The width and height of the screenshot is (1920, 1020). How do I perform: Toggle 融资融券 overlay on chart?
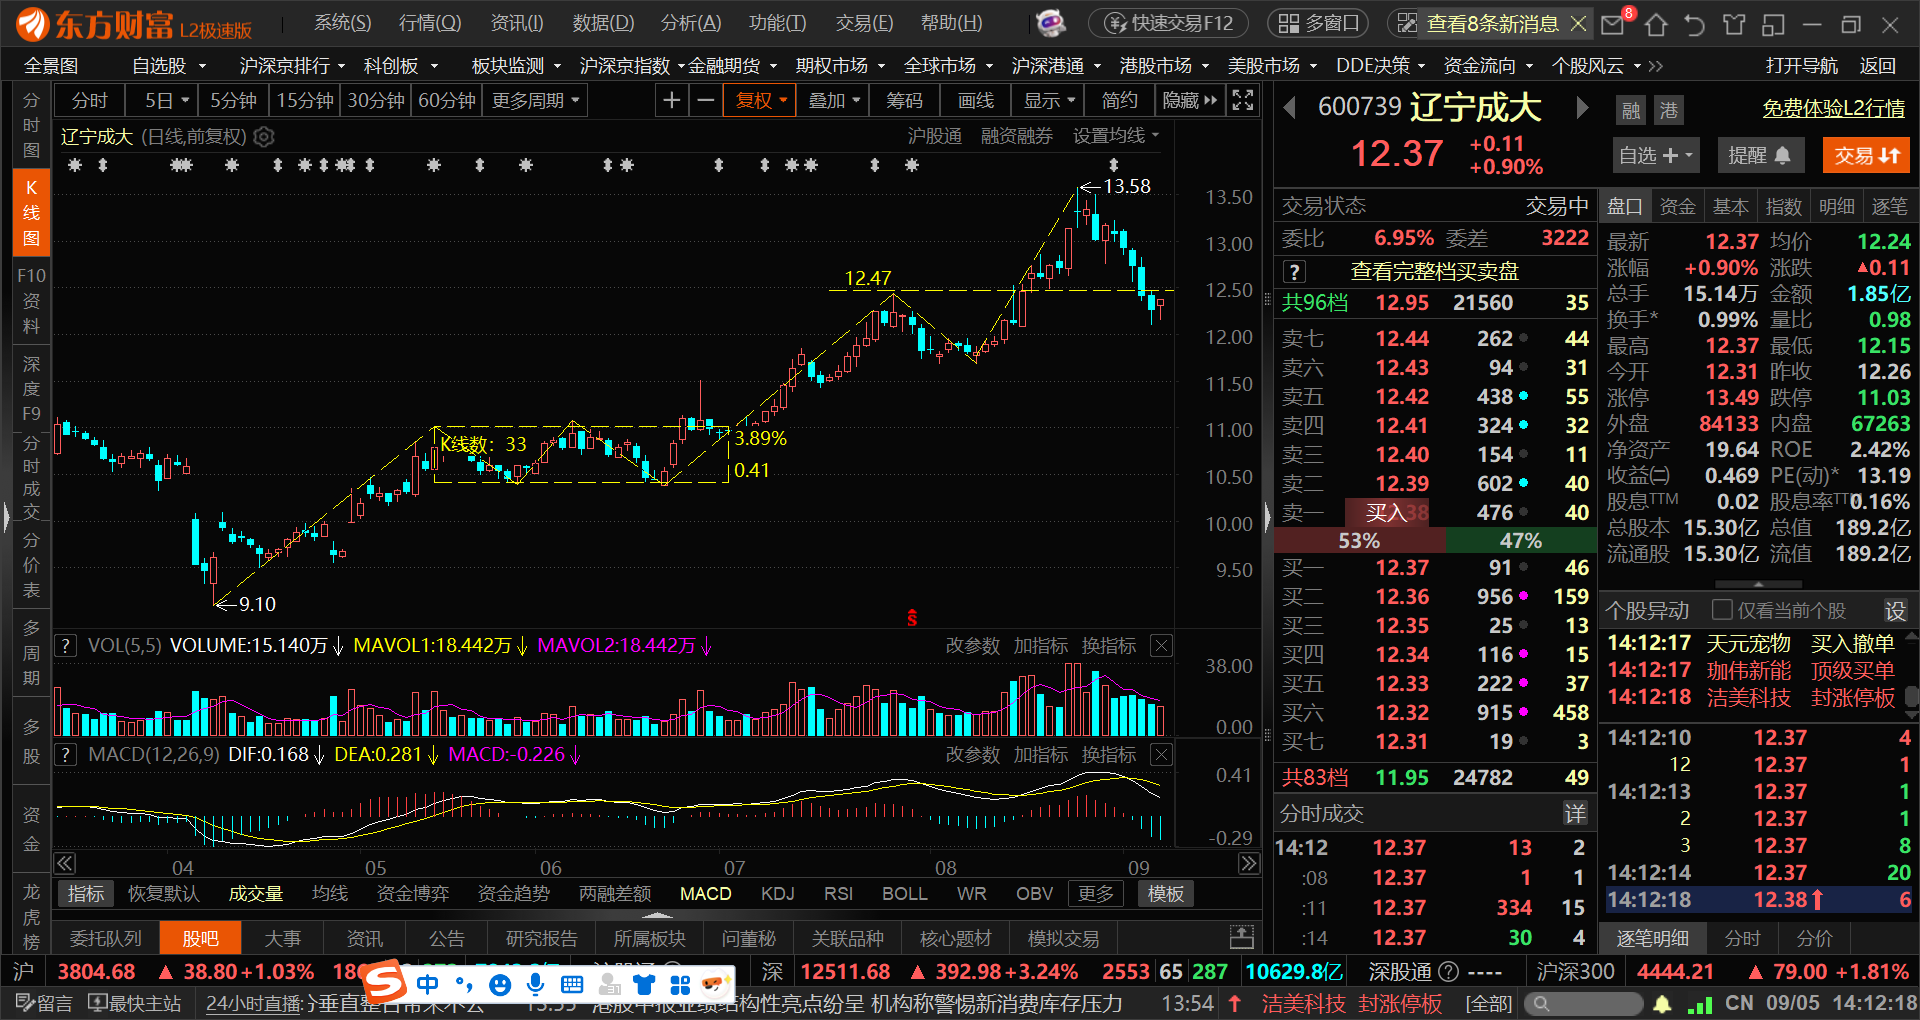(x=1017, y=136)
